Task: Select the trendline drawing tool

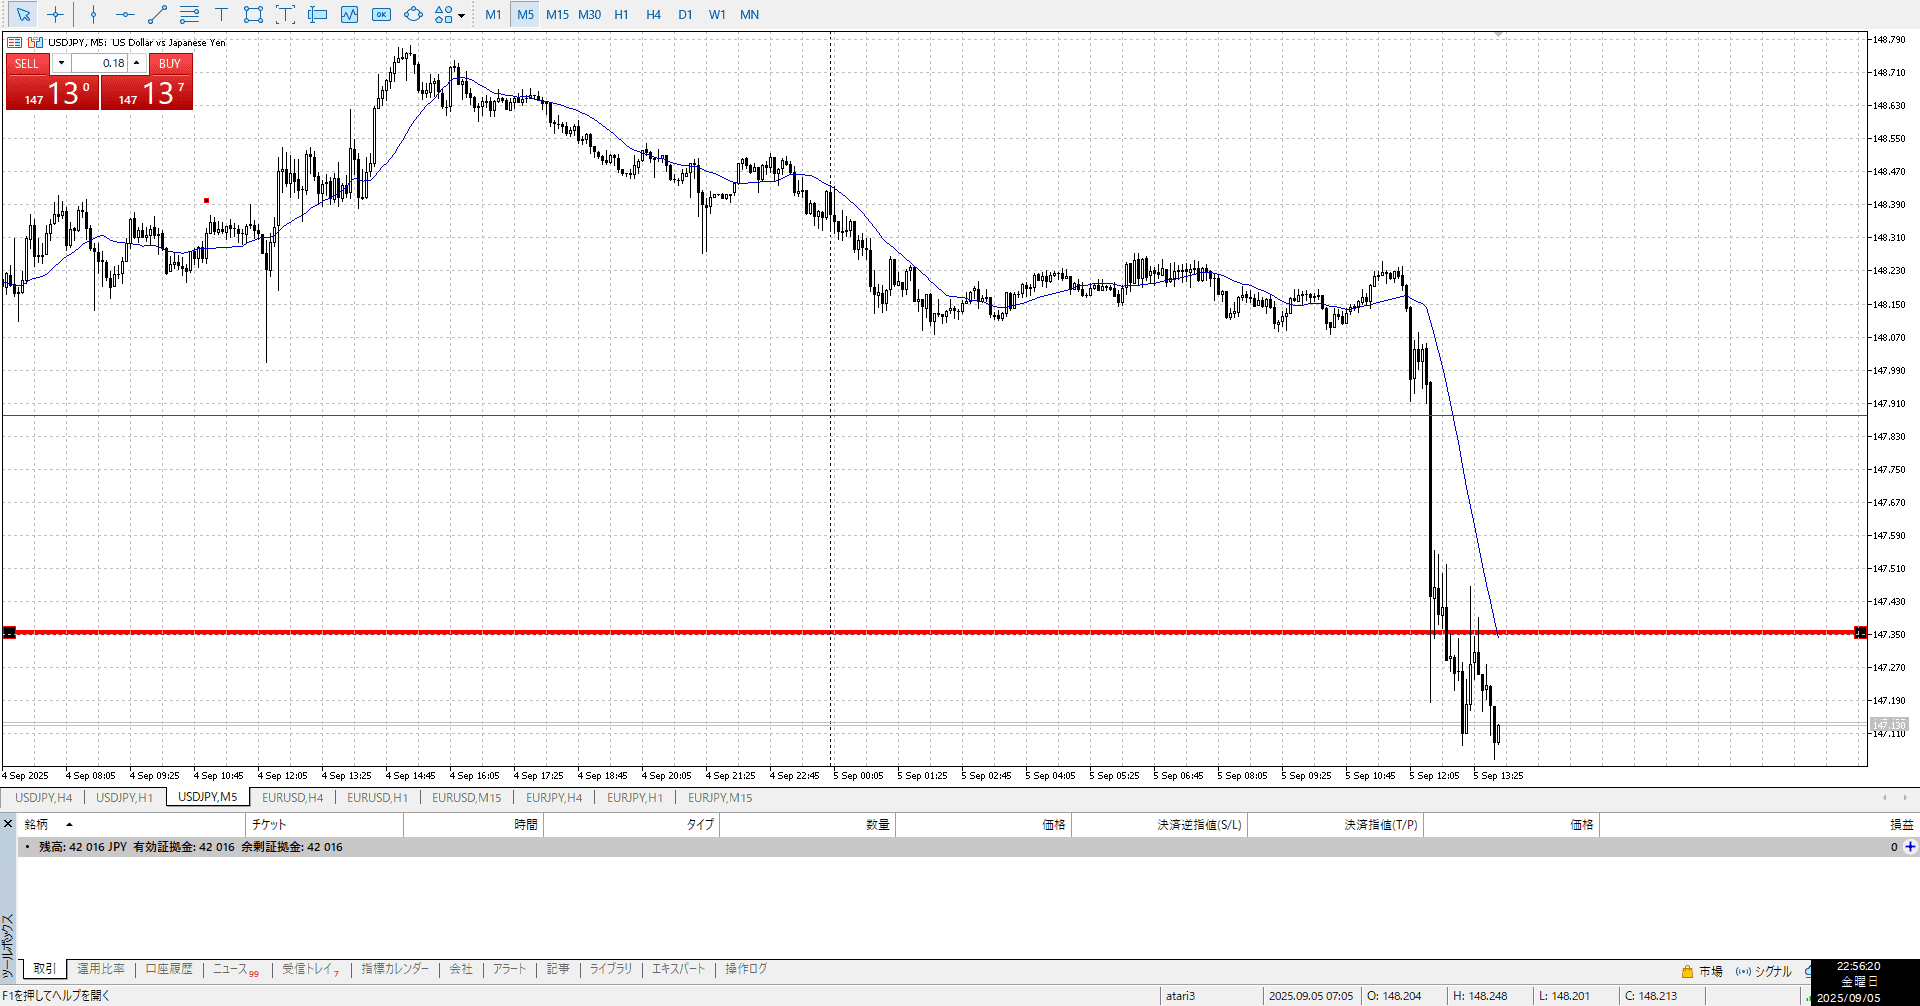Action: pos(157,15)
